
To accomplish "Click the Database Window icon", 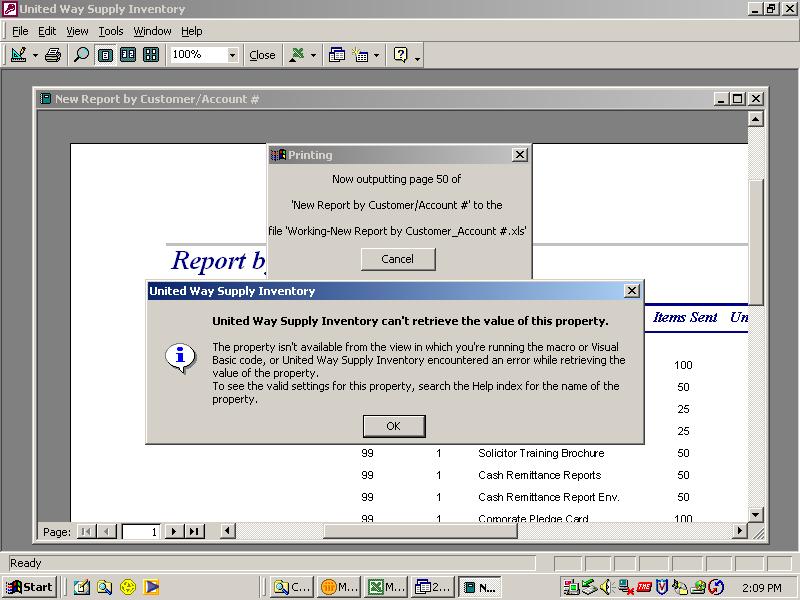I will (x=337, y=55).
